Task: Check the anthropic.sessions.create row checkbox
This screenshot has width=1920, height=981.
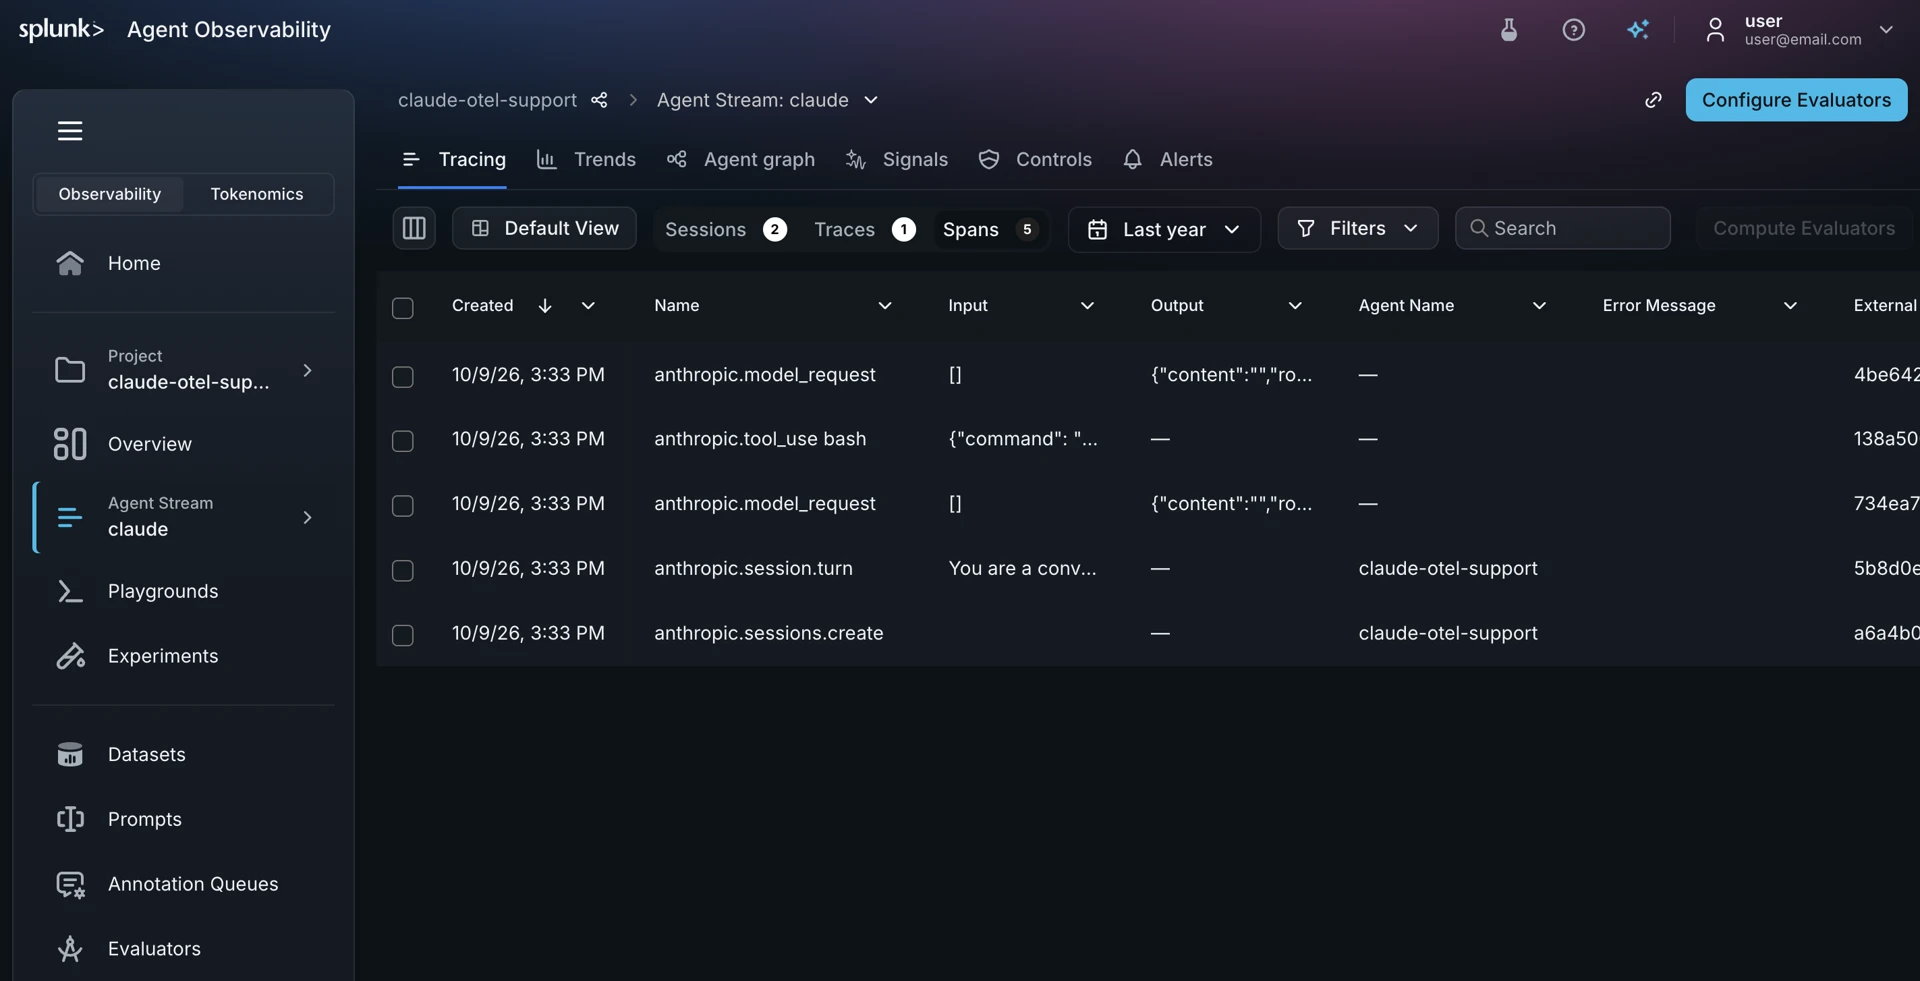Action: click(x=403, y=636)
